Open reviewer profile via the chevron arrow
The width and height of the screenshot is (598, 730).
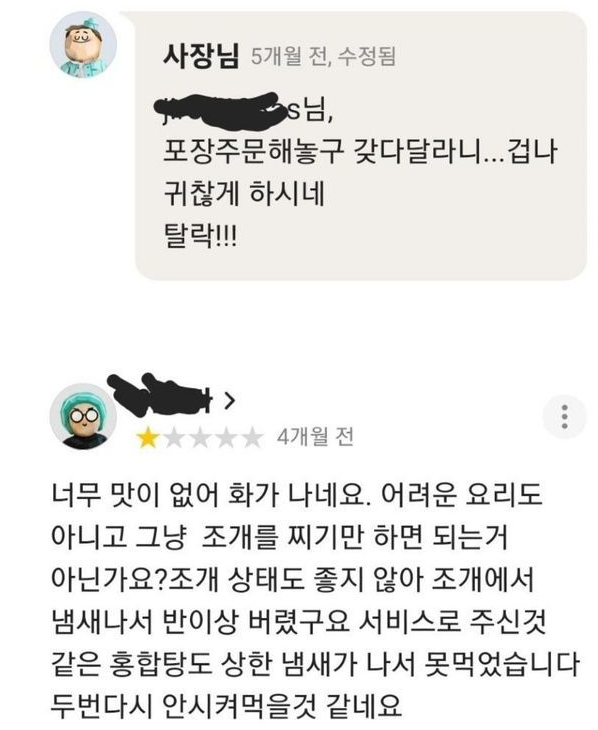tap(229, 400)
